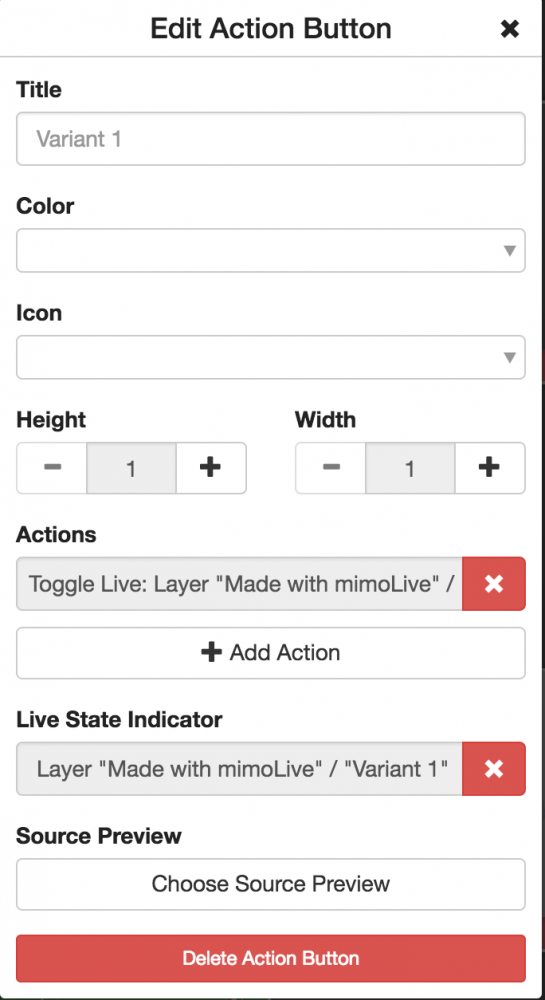The width and height of the screenshot is (545, 1000).
Task: Click the Color dropdown arrow
Action: click(x=509, y=251)
